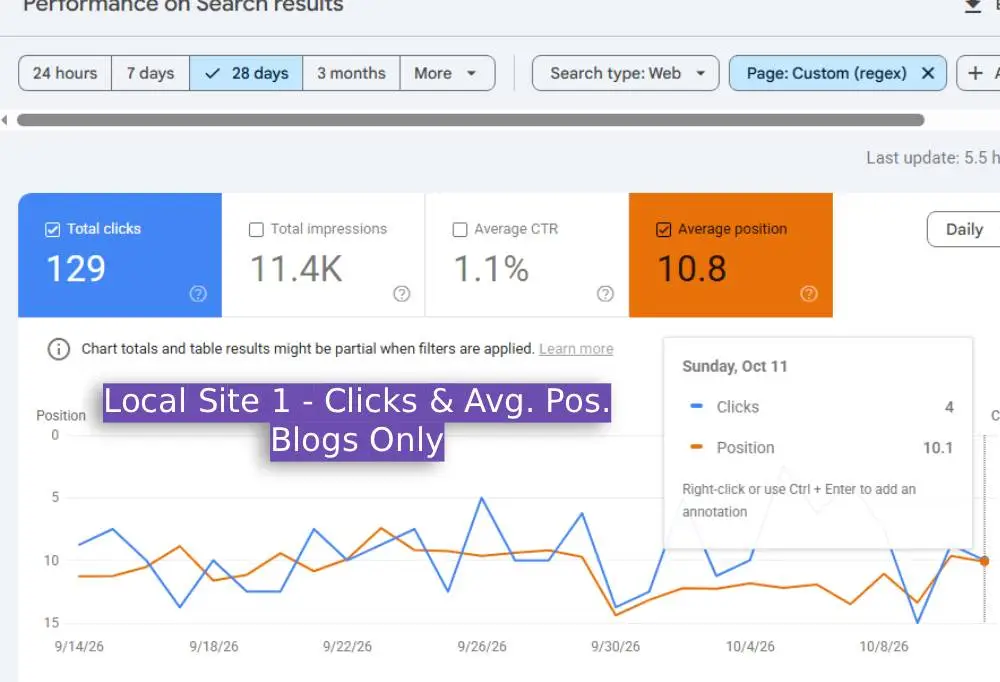
Task: Enable the Average CTR checkbox
Action: click(459, 229)
